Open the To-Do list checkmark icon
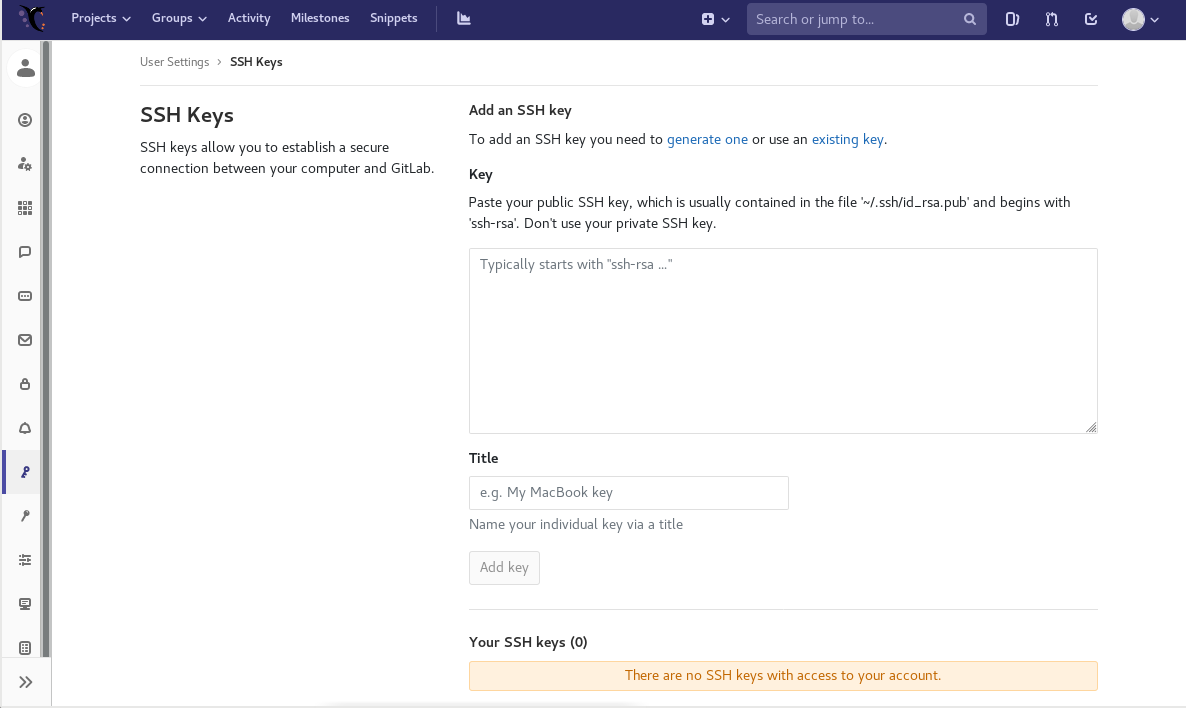Viewport: 1186px width, 708px height. 1091,19
